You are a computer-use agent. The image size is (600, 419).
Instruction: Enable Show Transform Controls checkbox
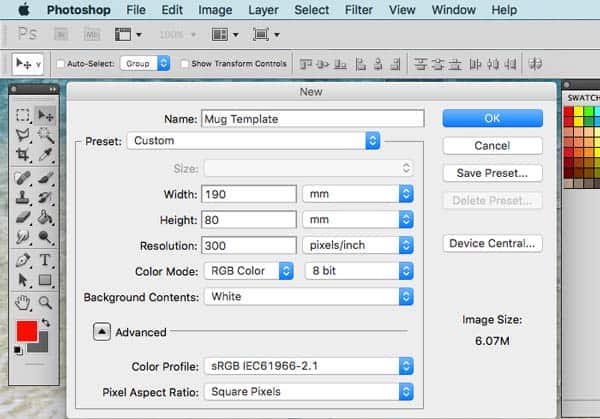coord(184,64)
